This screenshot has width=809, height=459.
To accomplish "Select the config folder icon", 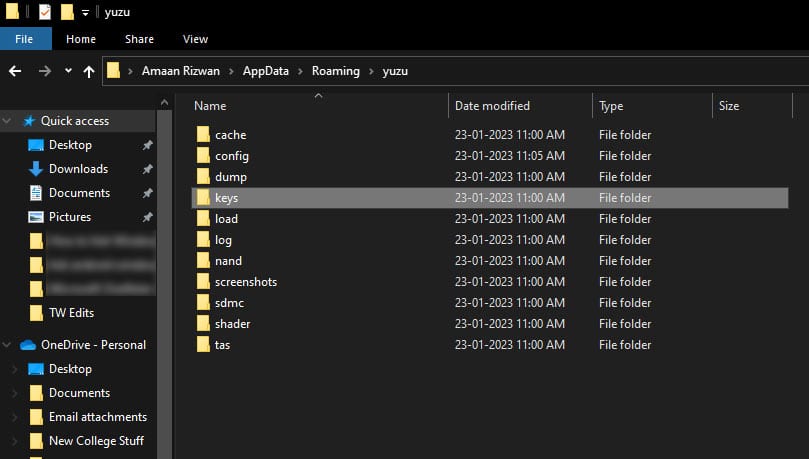I will 203,156.
